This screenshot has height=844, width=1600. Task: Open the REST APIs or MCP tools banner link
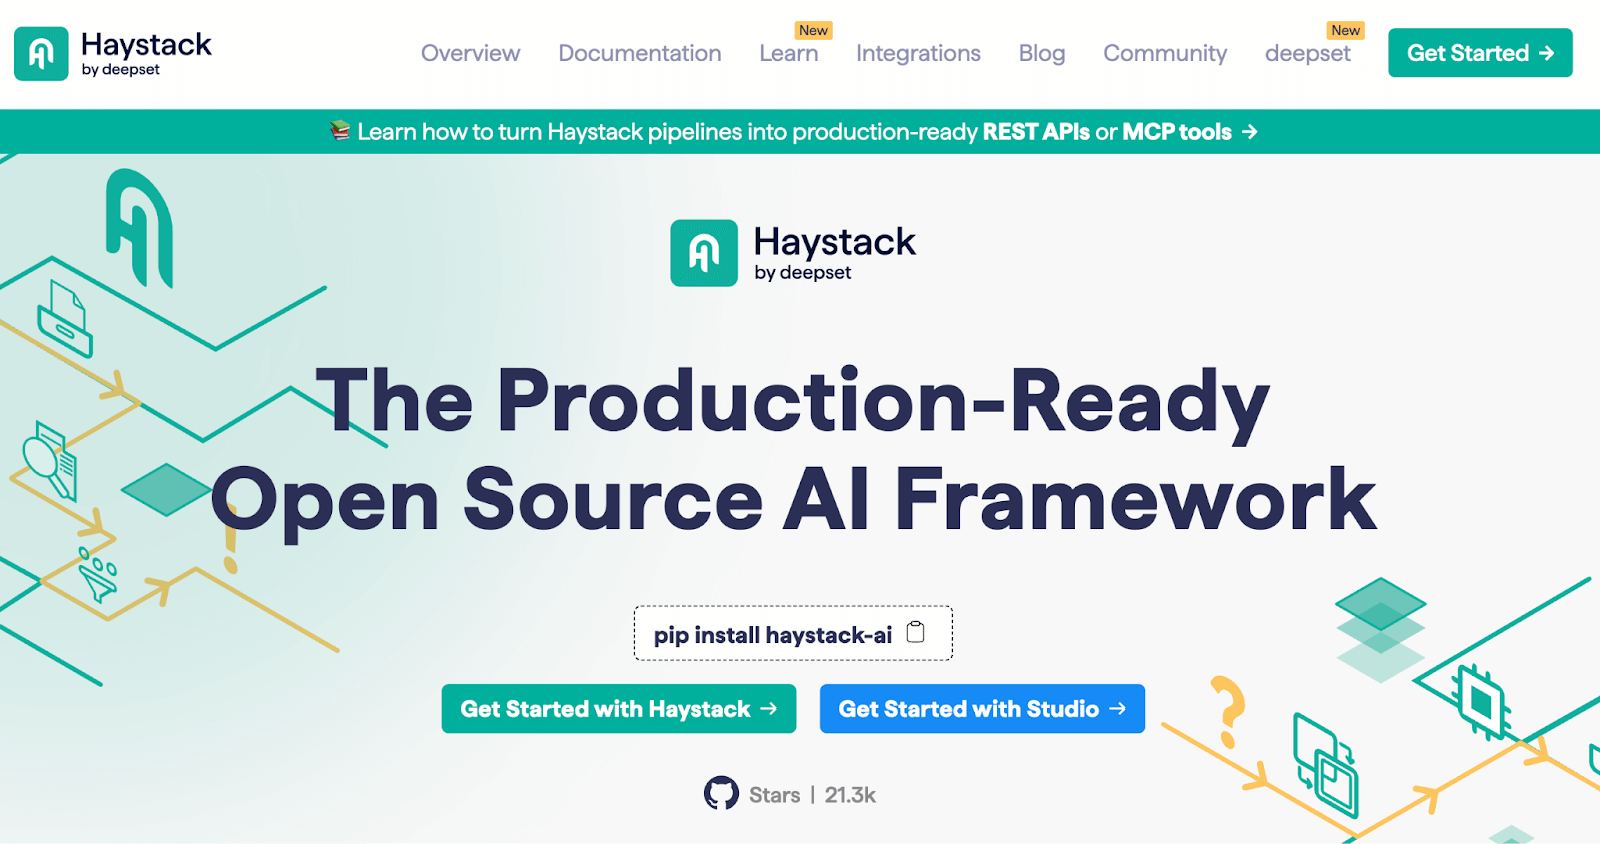click(x=1106, y=132)
